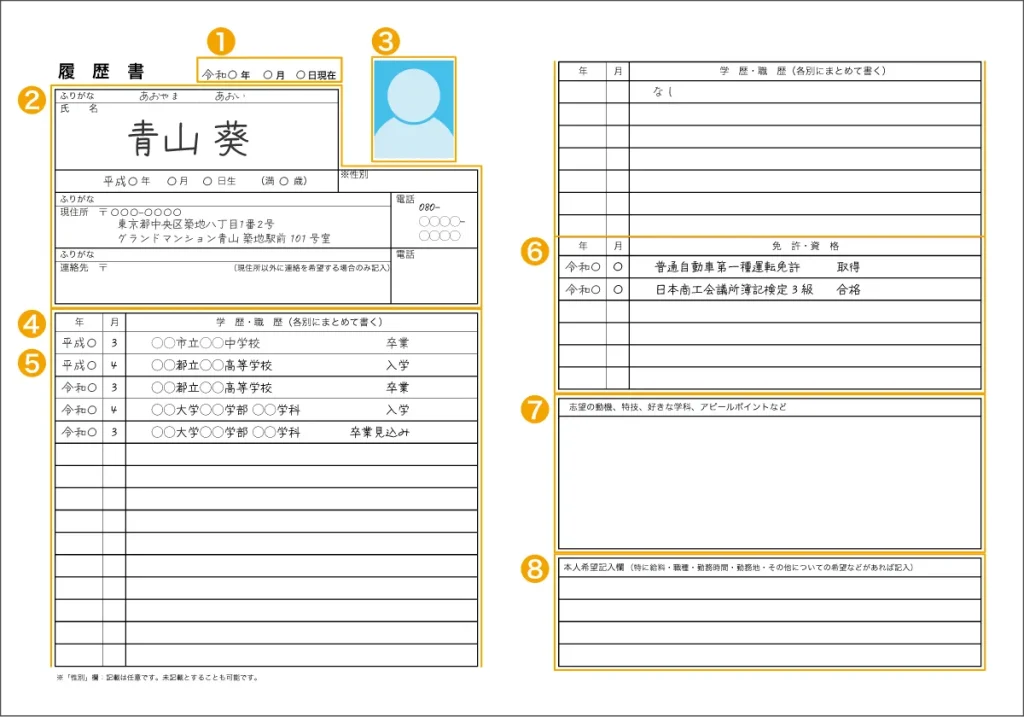
Task: Select the address 東京都中央区築地八丁目1番2号
Action: point(196,224)
